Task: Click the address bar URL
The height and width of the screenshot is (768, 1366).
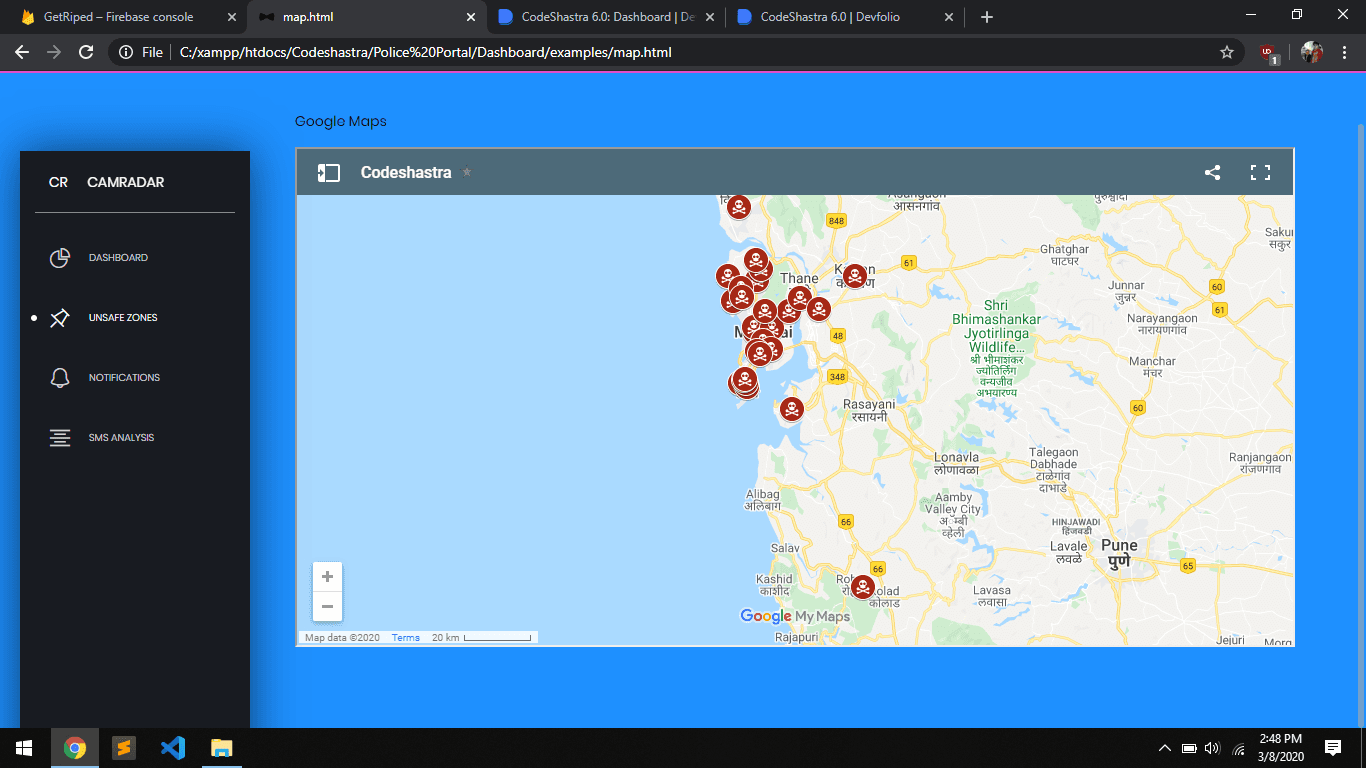Action: 426,52
